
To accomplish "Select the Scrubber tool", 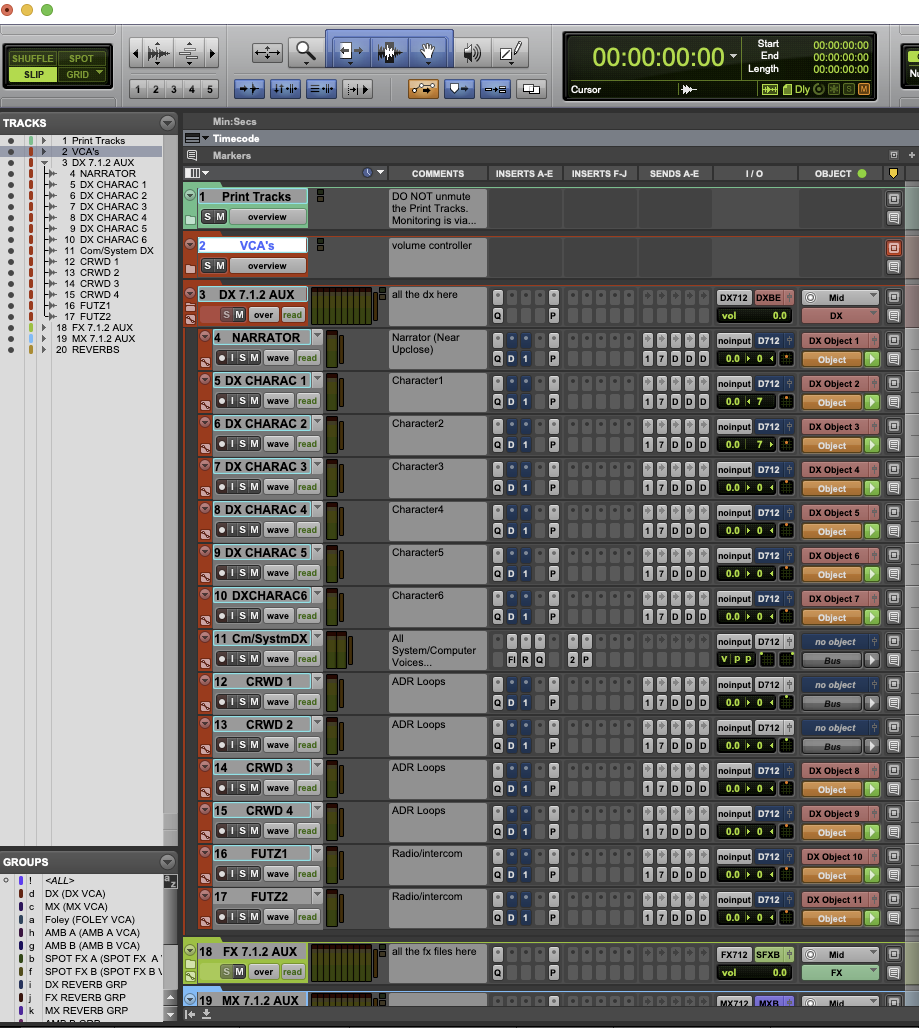I will click(470, 53).
